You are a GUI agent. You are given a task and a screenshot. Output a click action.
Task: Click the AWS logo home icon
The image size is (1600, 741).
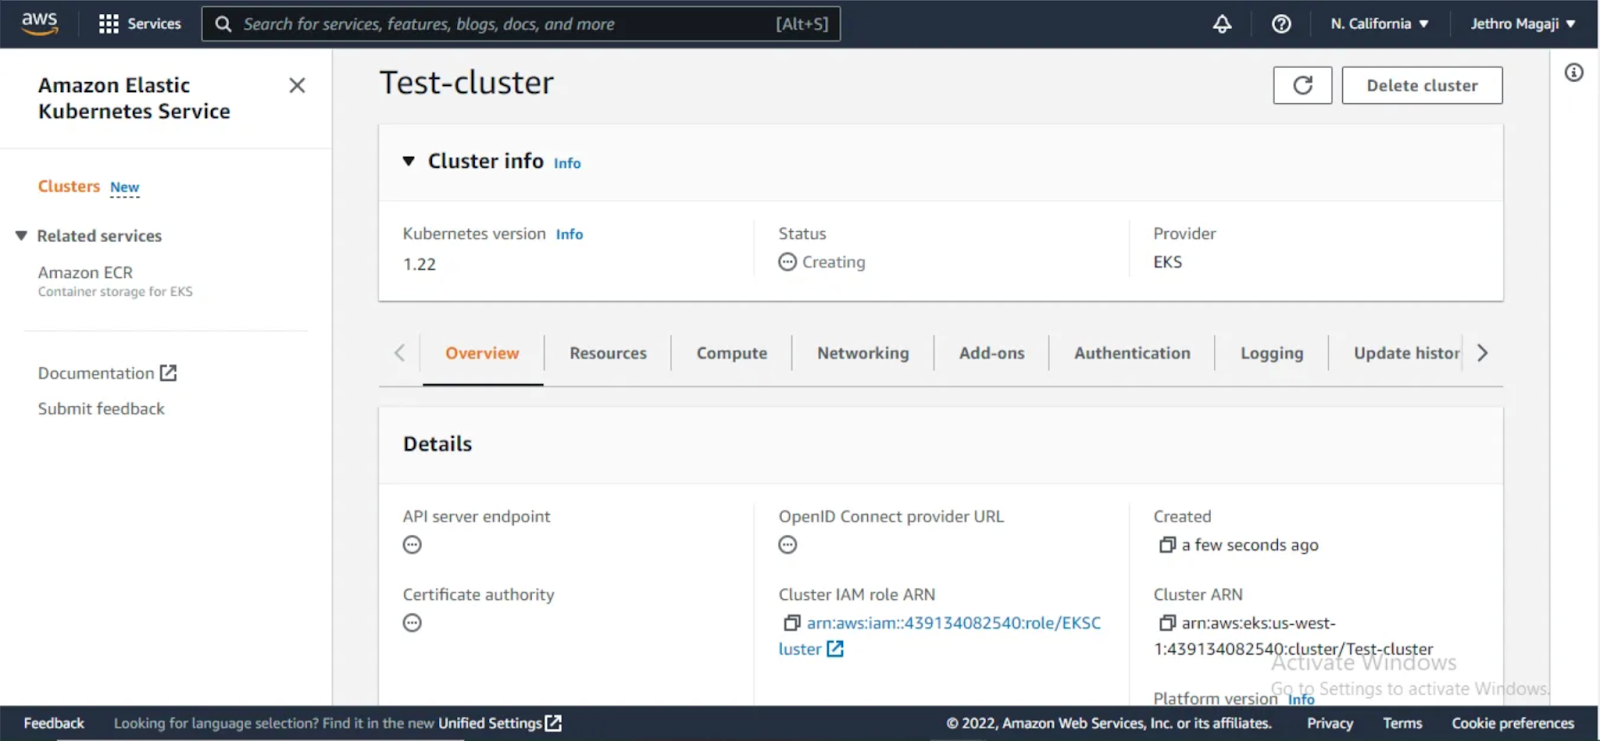[x=39, y=24]
